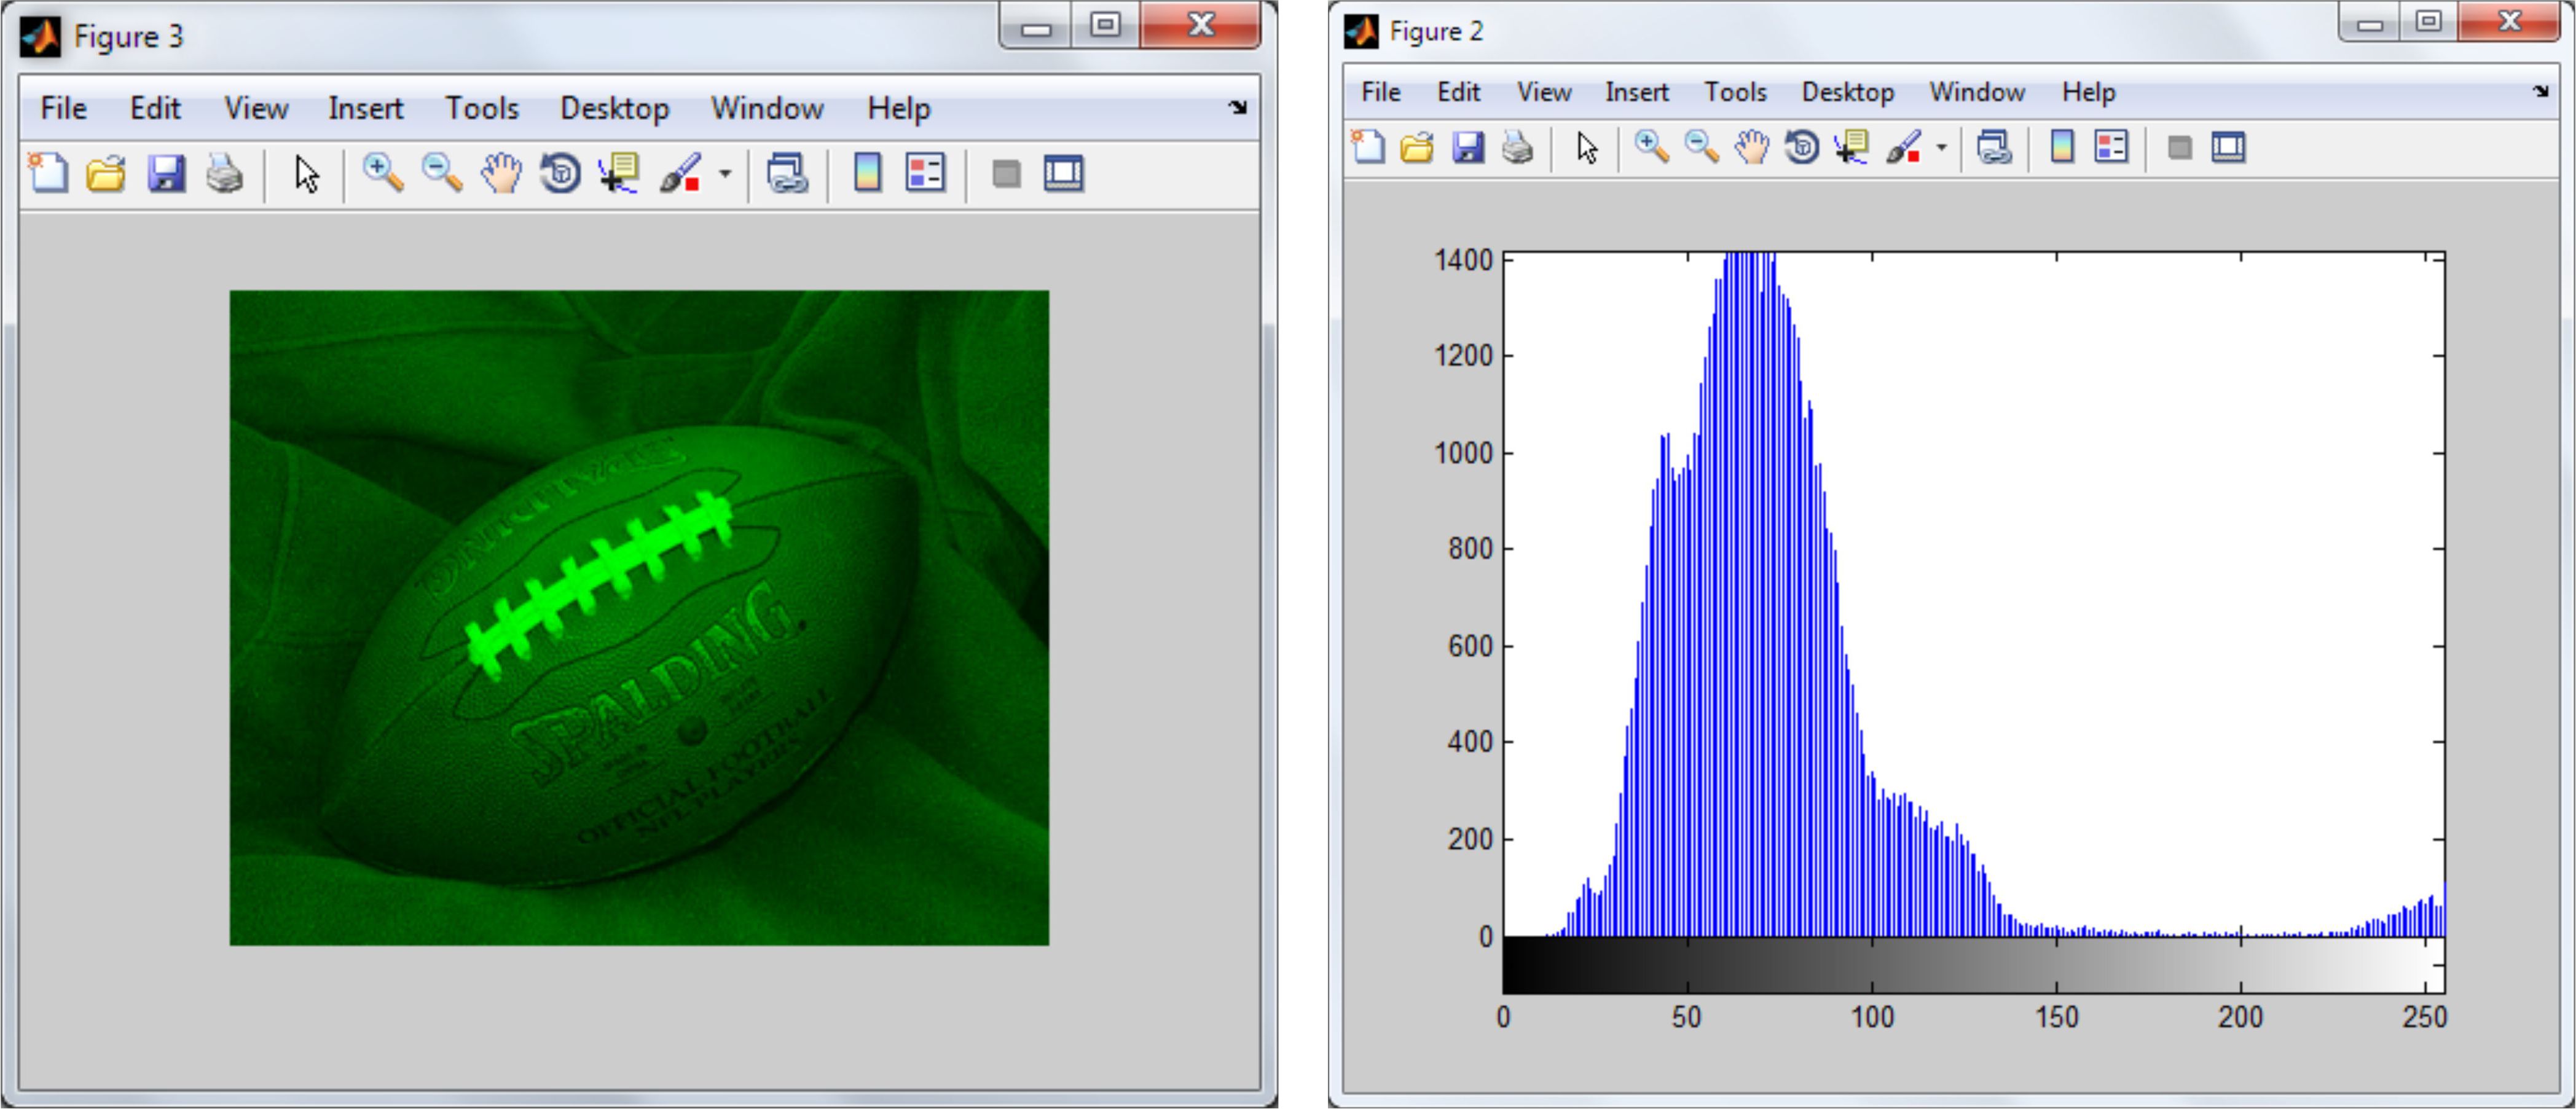Open the Insert menu in Figure 2
Screen dimensions: 2576x1109
(1636, 92)
